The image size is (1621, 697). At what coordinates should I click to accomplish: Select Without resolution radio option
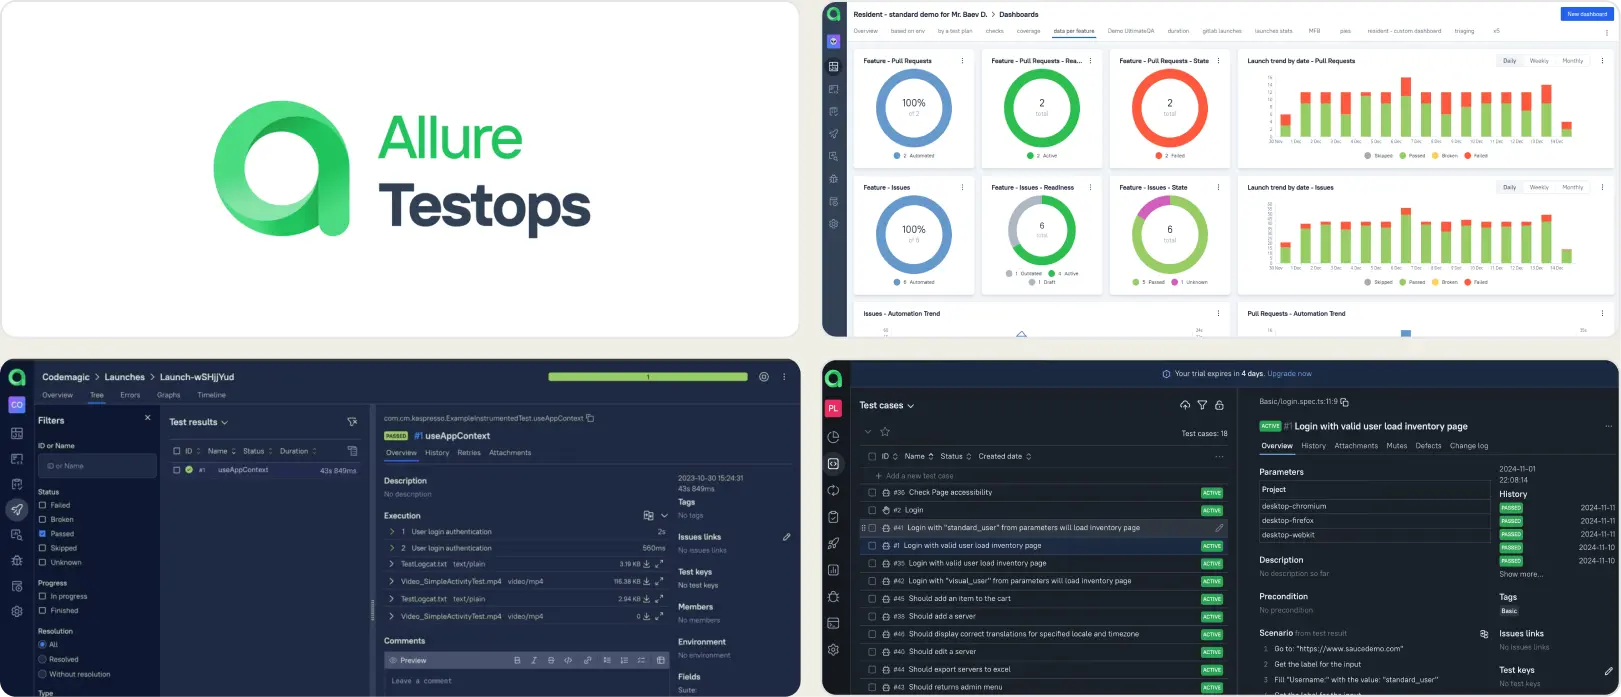tap(42, 674)
